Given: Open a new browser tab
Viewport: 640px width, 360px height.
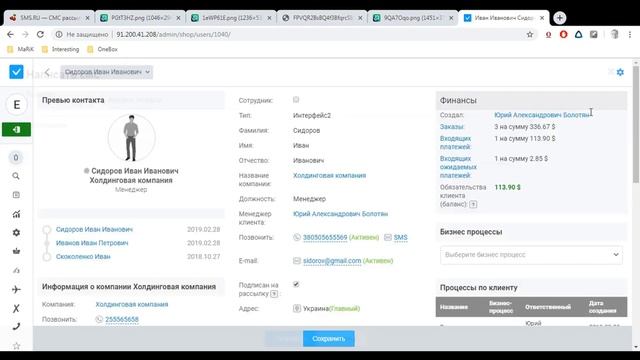Looking at the screenshot, I should 560,18.
